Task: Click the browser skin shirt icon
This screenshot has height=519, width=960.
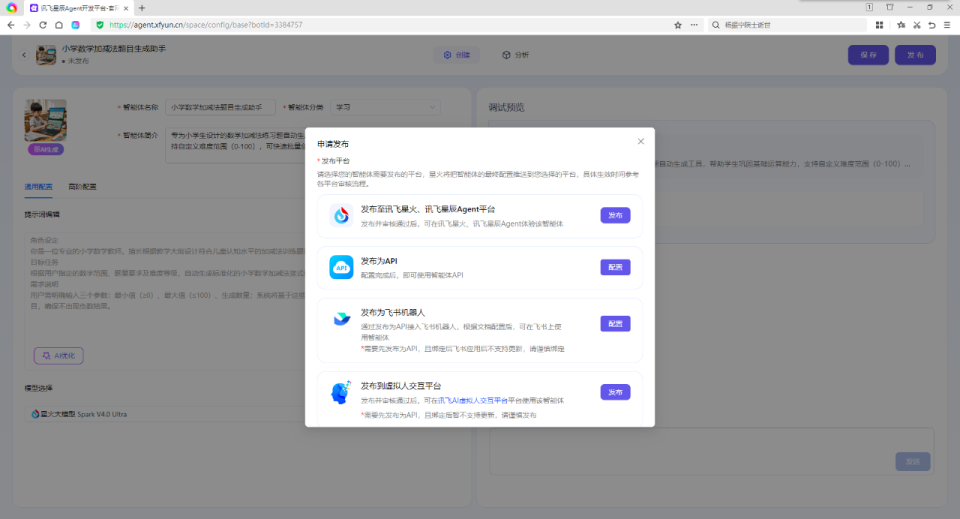Action: coord(890,7)
